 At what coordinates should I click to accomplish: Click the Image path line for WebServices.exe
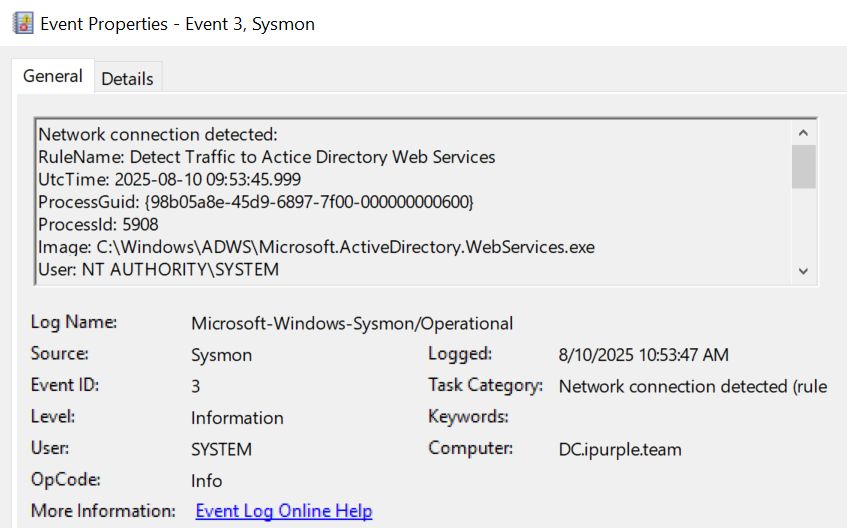[x=316, y=247]
